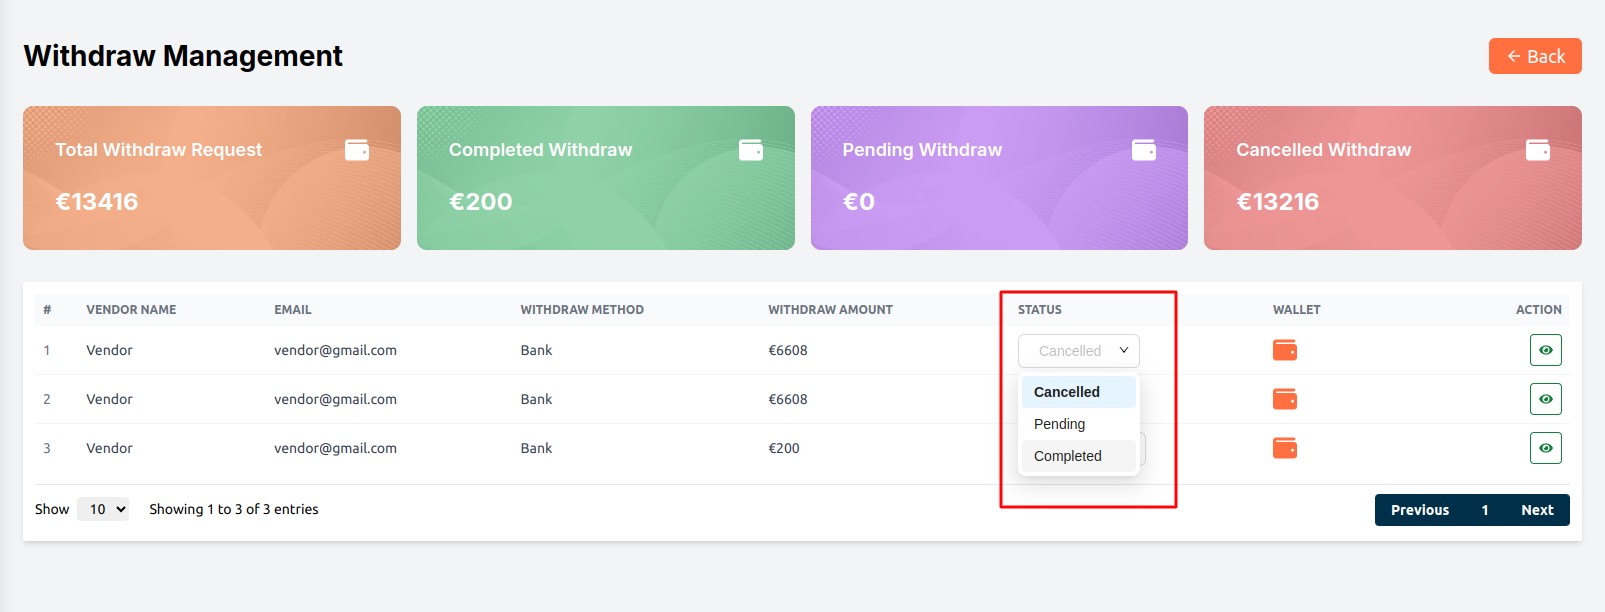The width and height of the screenshot is (1605, 612).
Task: Click the Next pagination button
Action: coord(1536,510)
